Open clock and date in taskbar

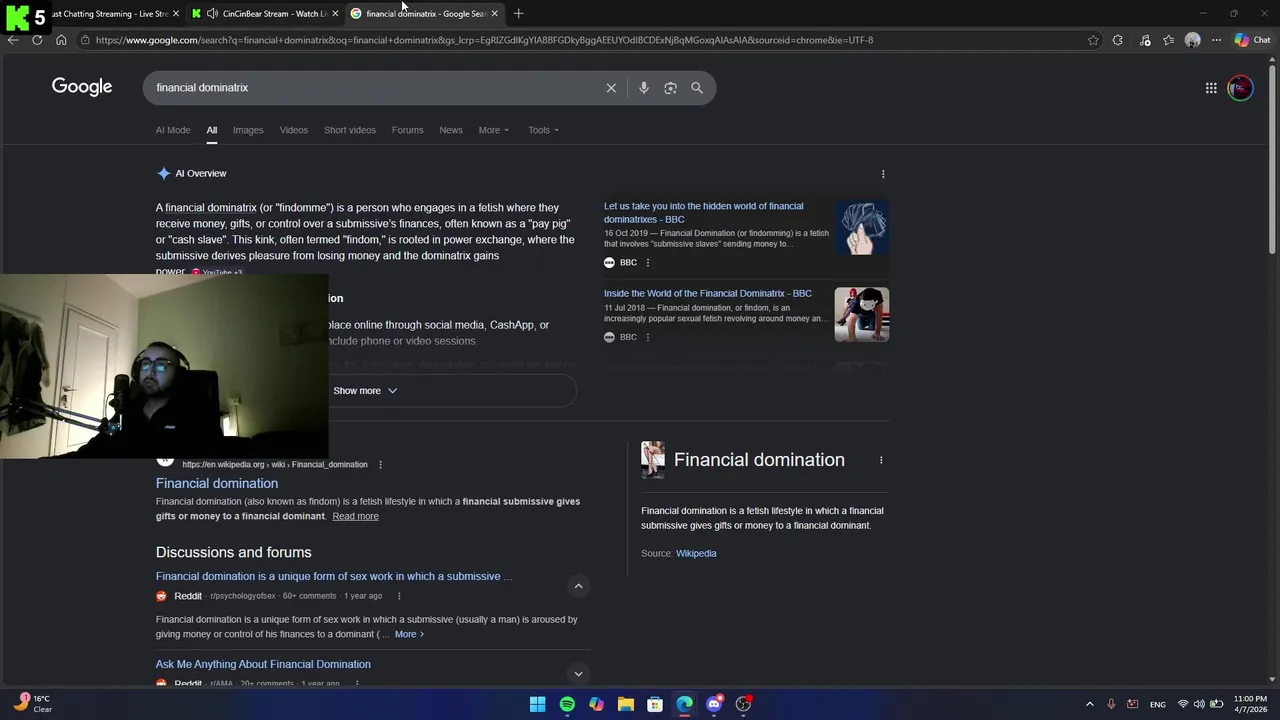pyautogui.click(x=1250, y=704)
